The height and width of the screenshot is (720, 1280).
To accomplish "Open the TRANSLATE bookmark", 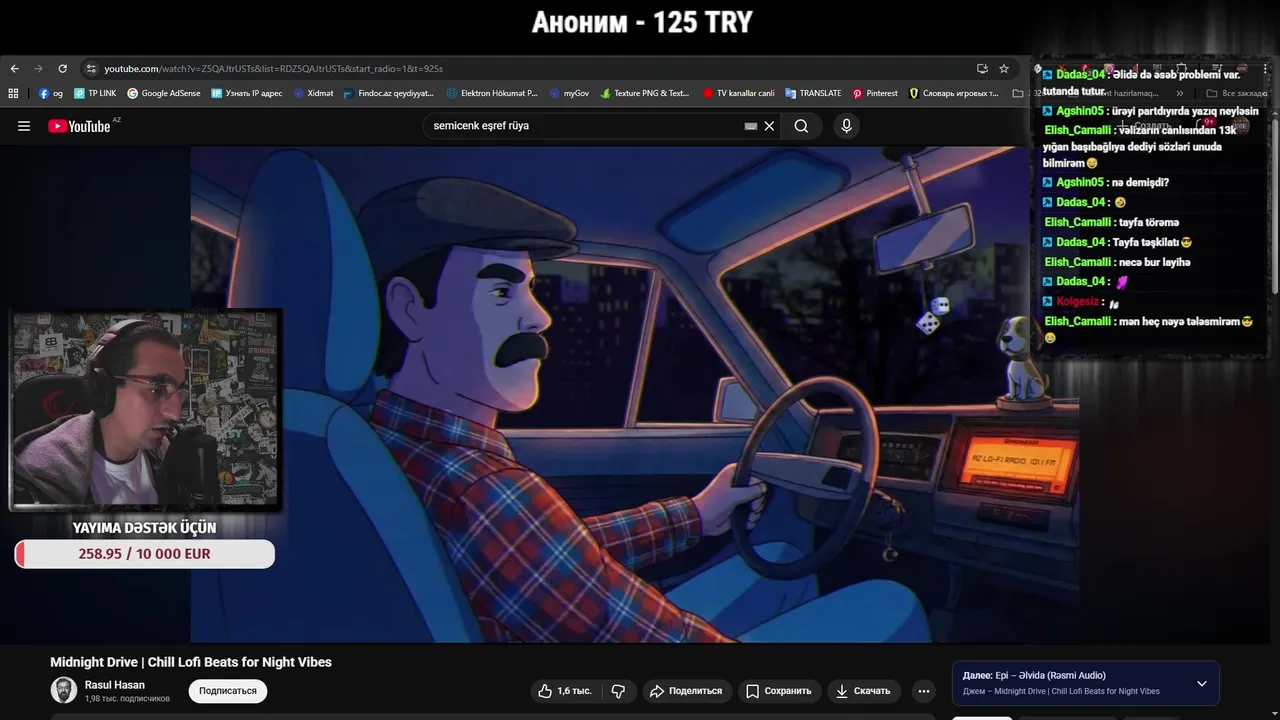I will click(x=813, y=93).
